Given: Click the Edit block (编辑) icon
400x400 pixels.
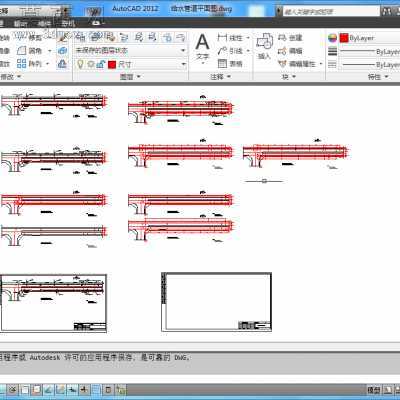Looking at the screenshot, I should [290, 51].
